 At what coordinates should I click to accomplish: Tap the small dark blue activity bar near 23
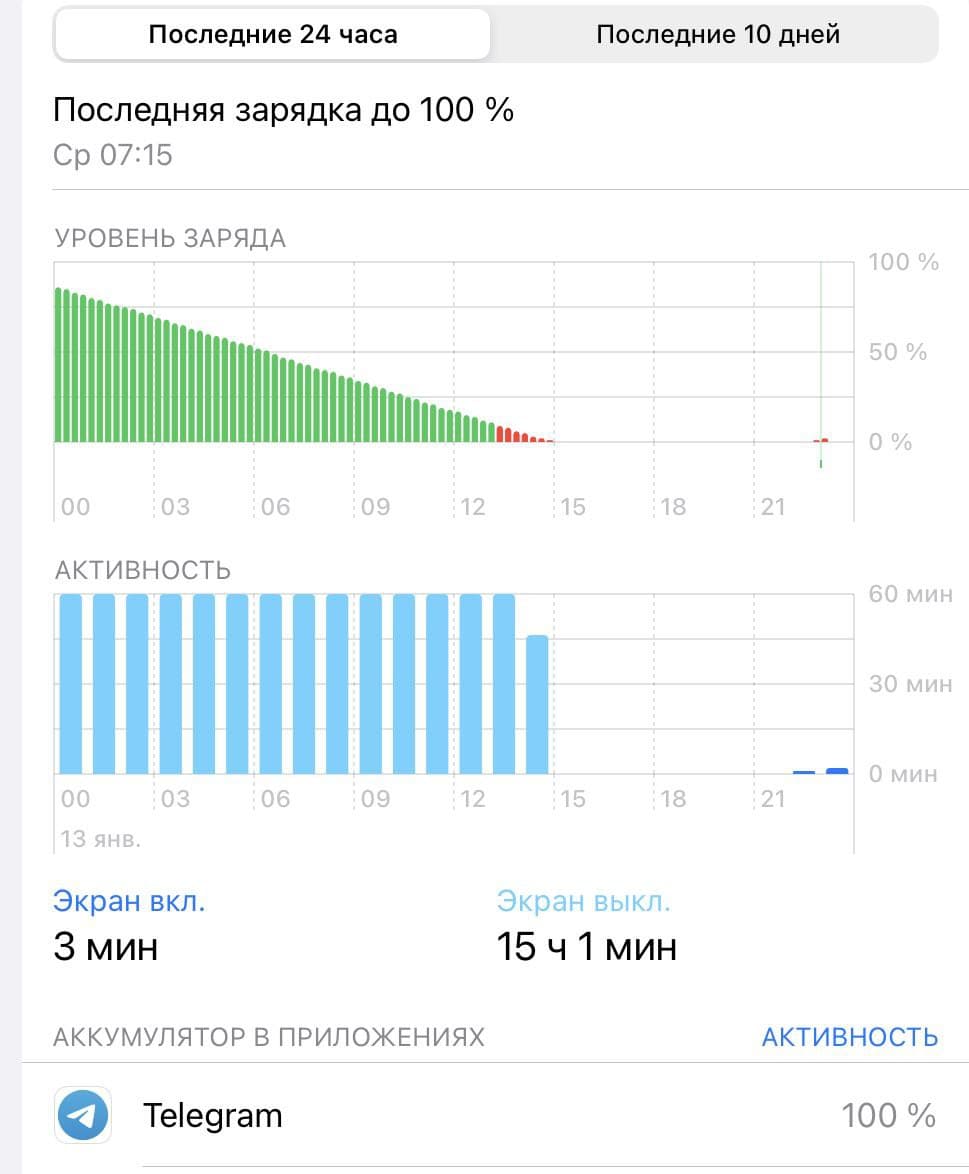[836, 770]
